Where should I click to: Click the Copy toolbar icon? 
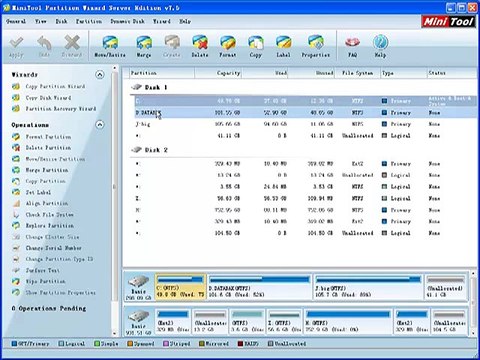(256, 47)
